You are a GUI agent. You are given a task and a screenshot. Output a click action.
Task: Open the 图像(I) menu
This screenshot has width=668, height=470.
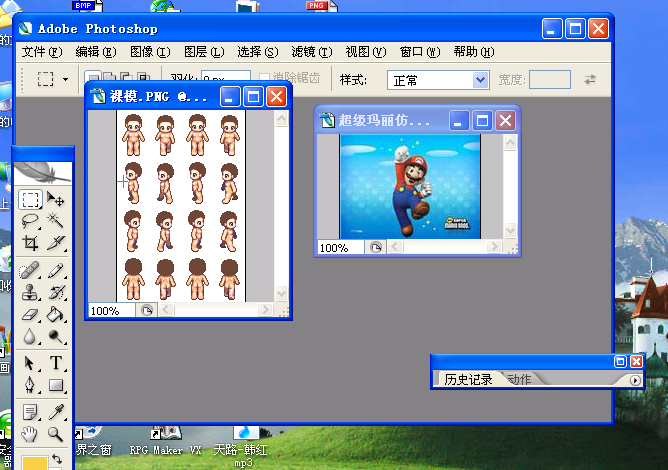click(x=150, y=52)
